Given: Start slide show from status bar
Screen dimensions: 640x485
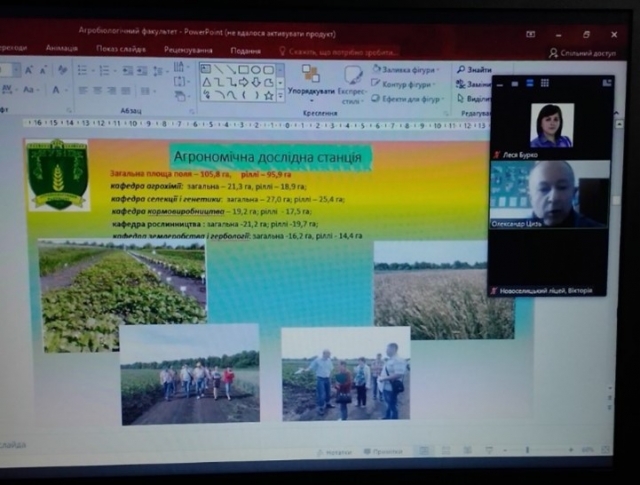Looking at the screenshot, I should [x=489, y=450].
